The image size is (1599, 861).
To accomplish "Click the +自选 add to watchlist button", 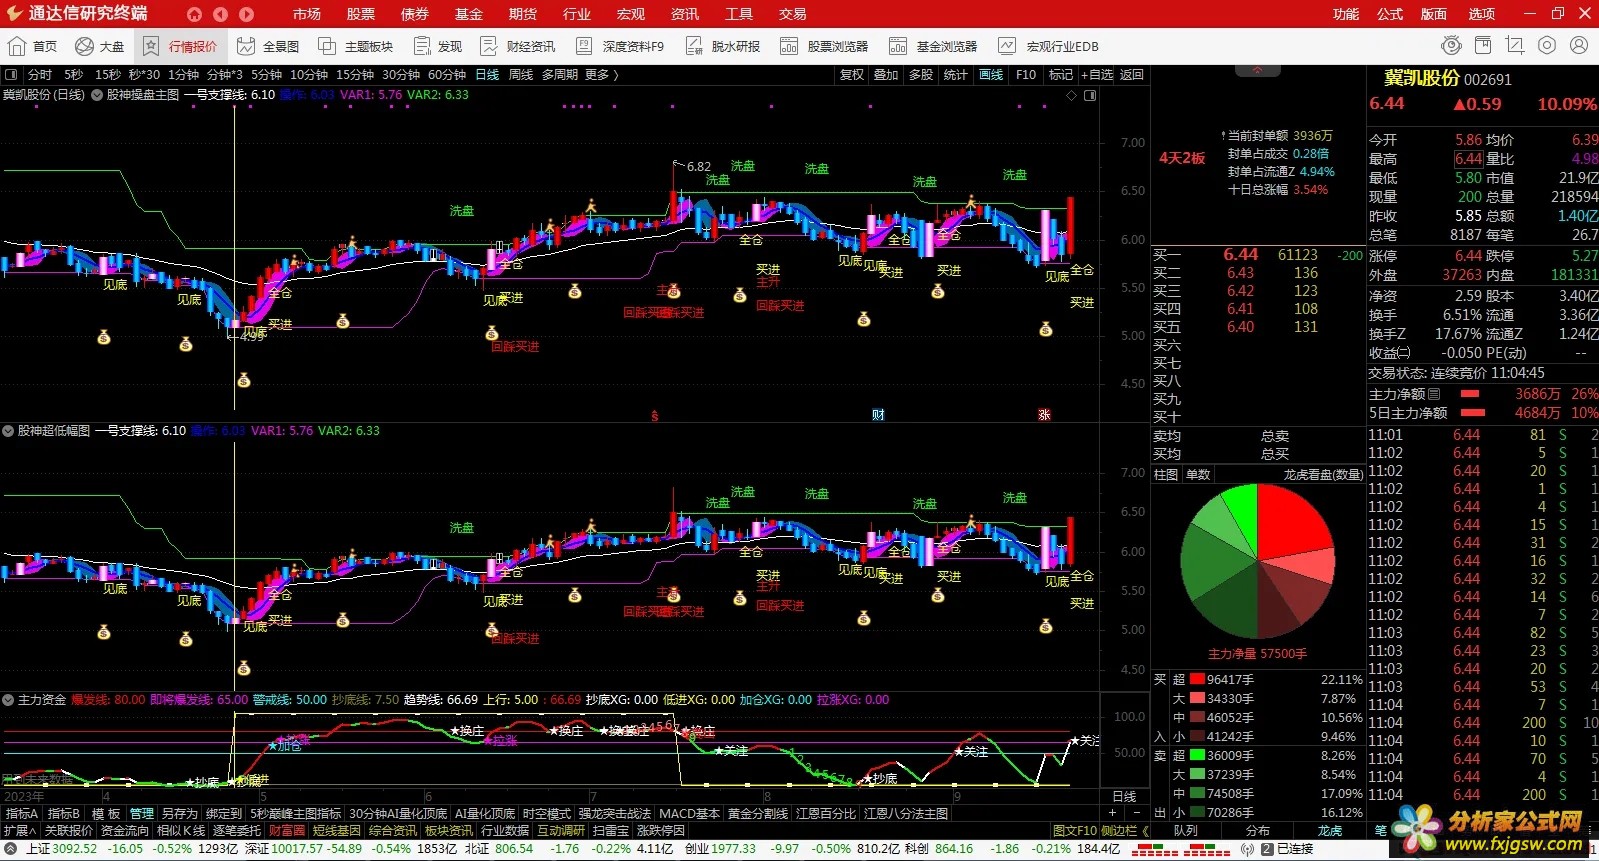I will pos(1097,74).
